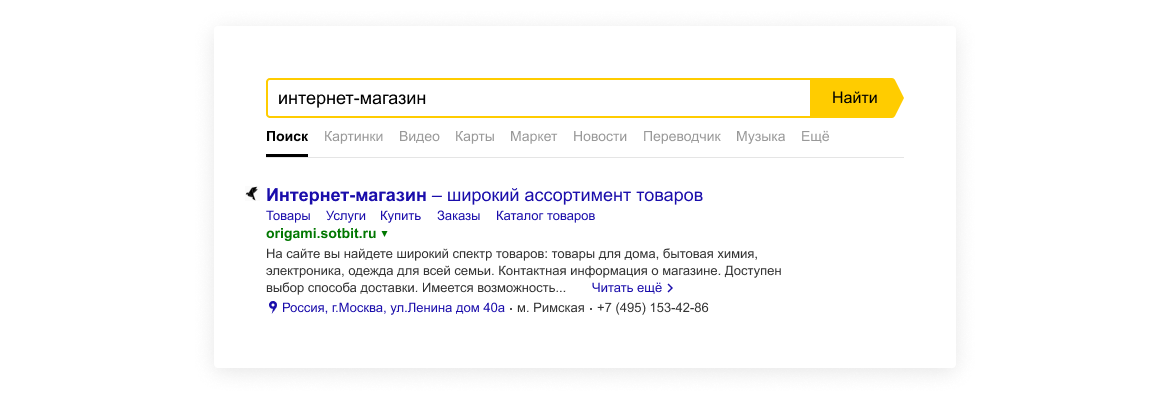Screen dimensions: 1170x394
Task: Open the Интернет-магазин result title link
Action: [x=484, y=196]
